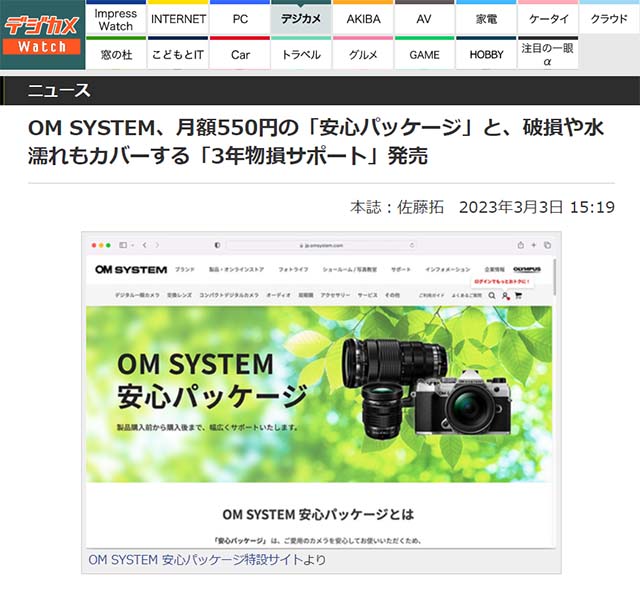Open the AKIBA navigation tab
Viewport: 640px width, 590px height.
[x=363, y=19]
